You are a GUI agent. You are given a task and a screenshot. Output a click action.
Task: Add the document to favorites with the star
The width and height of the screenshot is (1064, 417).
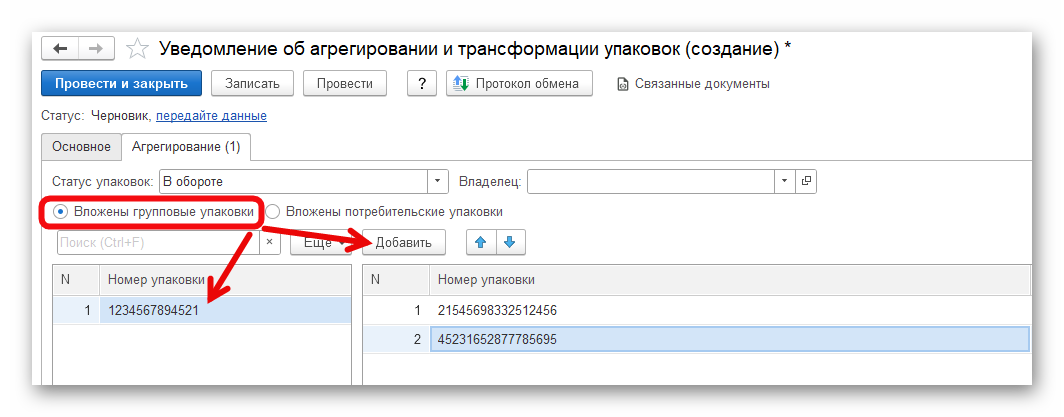137,49
